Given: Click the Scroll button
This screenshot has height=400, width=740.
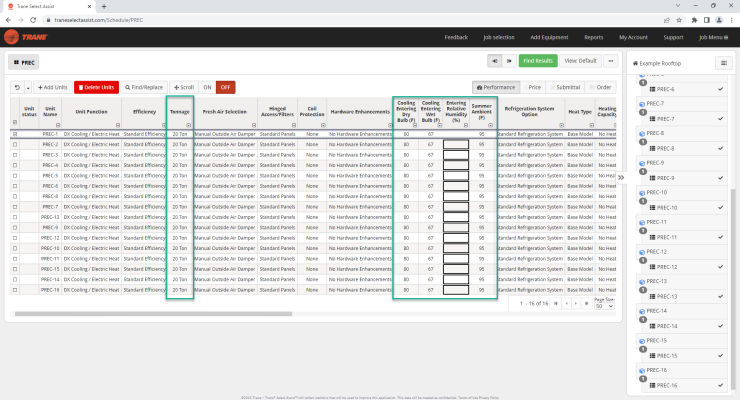Looking at the screenshot, I should [184, 87].
